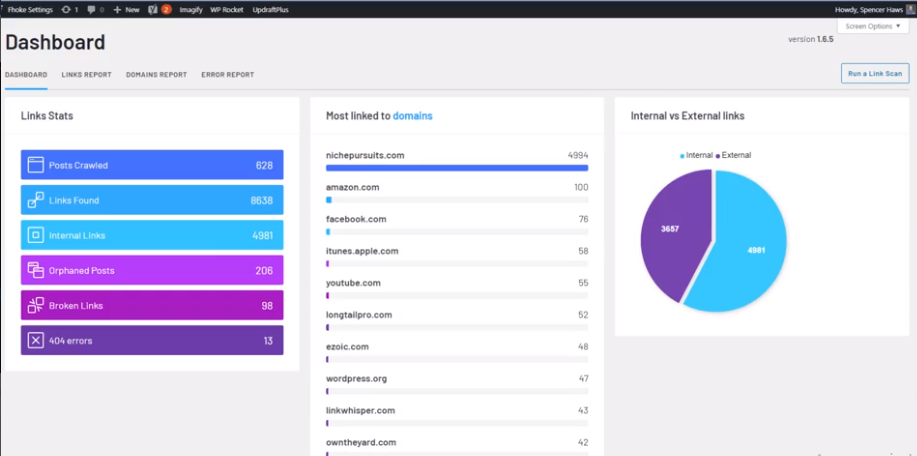The height and width of the screenshot is (456, 917).
Task: Open the Domains Report tab
Action: (156, 75)
